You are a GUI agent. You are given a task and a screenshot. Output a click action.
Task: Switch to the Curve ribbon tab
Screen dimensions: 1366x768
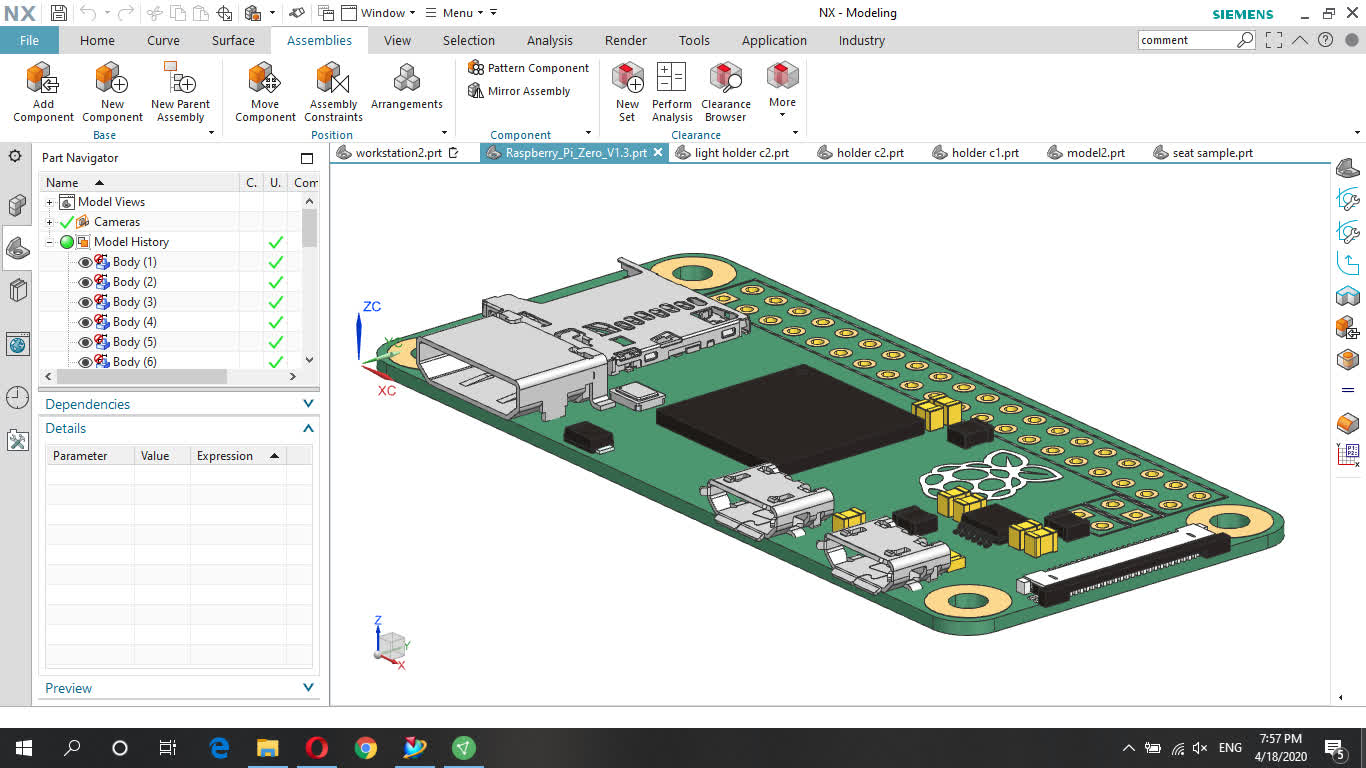(x=163, y=40)
